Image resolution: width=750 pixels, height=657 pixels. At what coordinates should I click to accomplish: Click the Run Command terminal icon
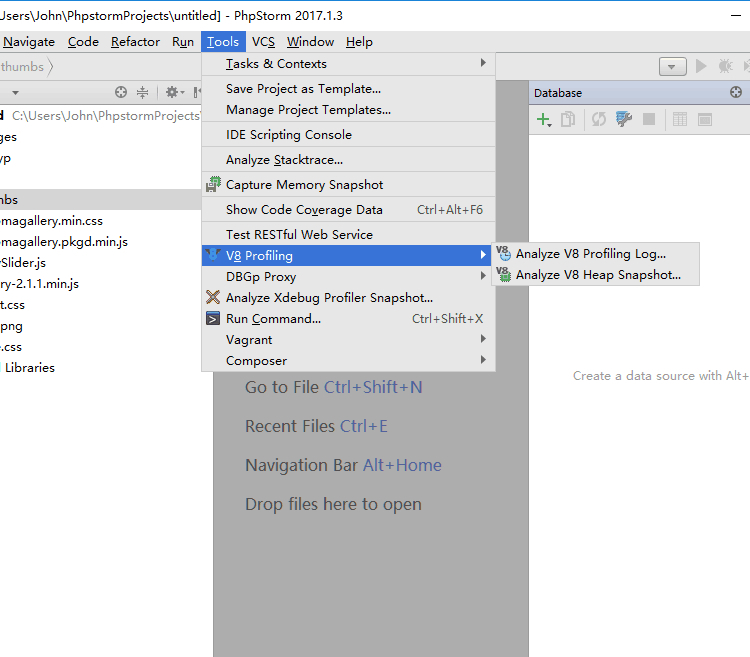coord(213,318)
